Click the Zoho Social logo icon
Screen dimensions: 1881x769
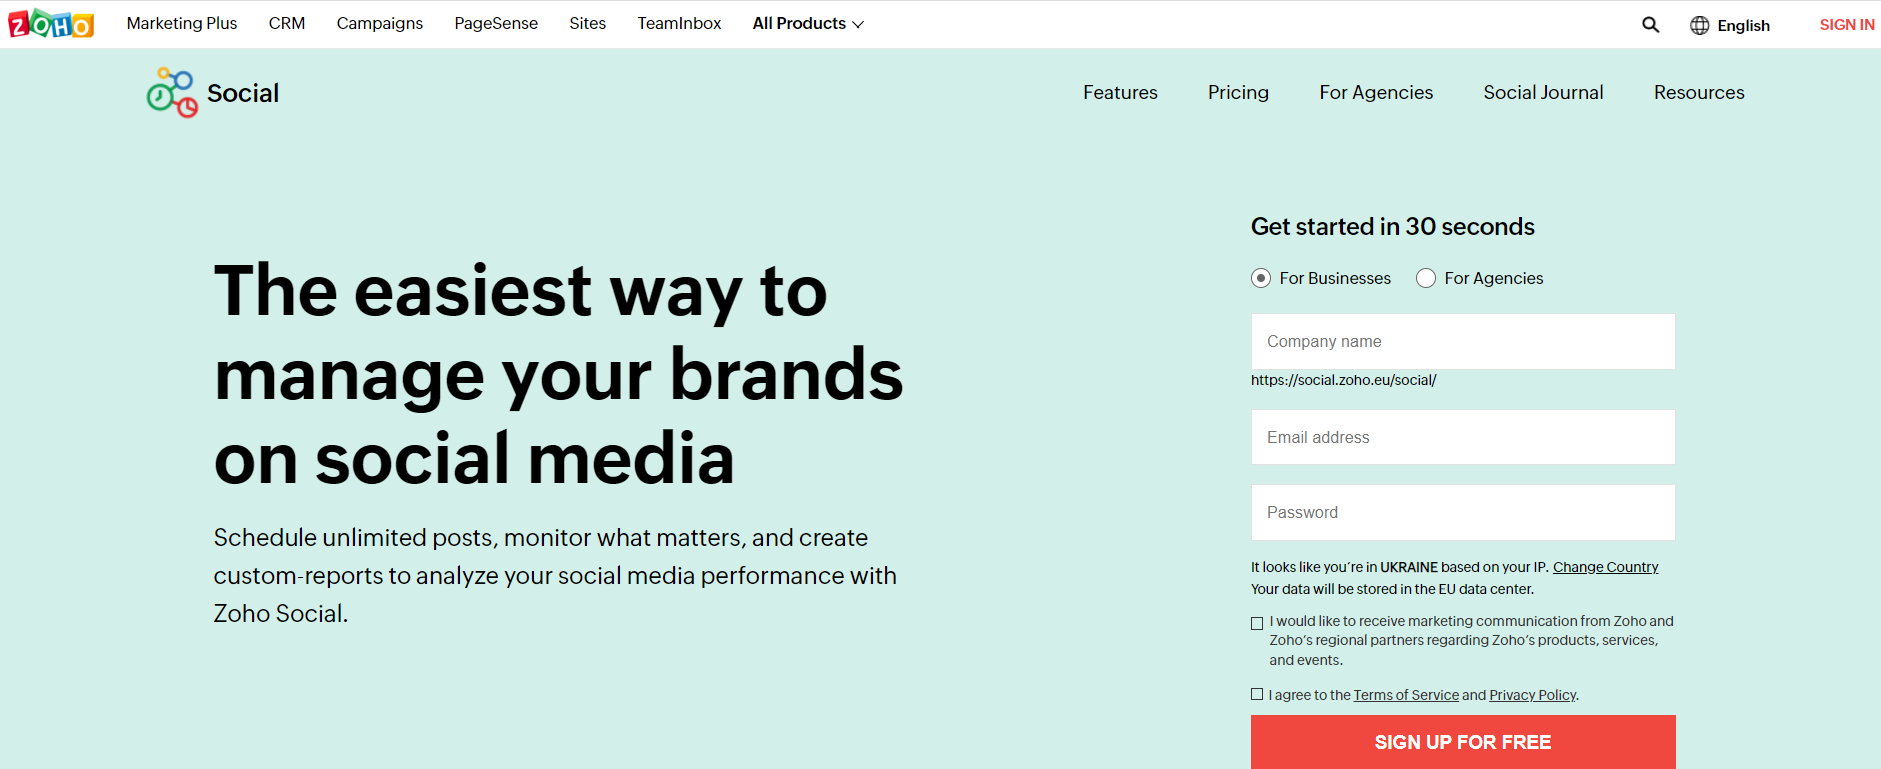[x=172, y=92]
